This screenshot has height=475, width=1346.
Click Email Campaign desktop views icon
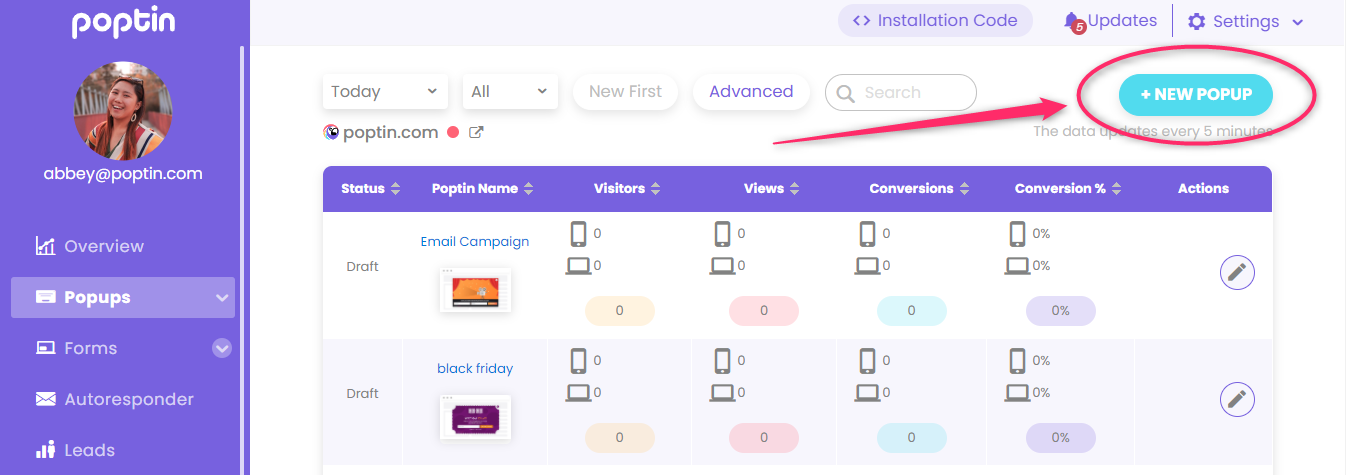724,266
